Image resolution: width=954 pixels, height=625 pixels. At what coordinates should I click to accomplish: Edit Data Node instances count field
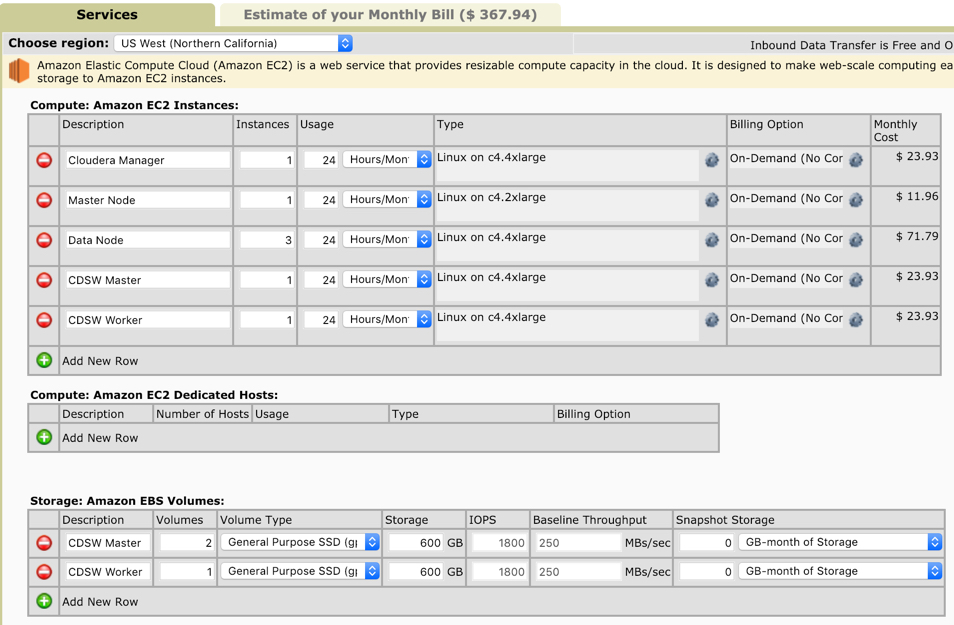coord(267,240)
